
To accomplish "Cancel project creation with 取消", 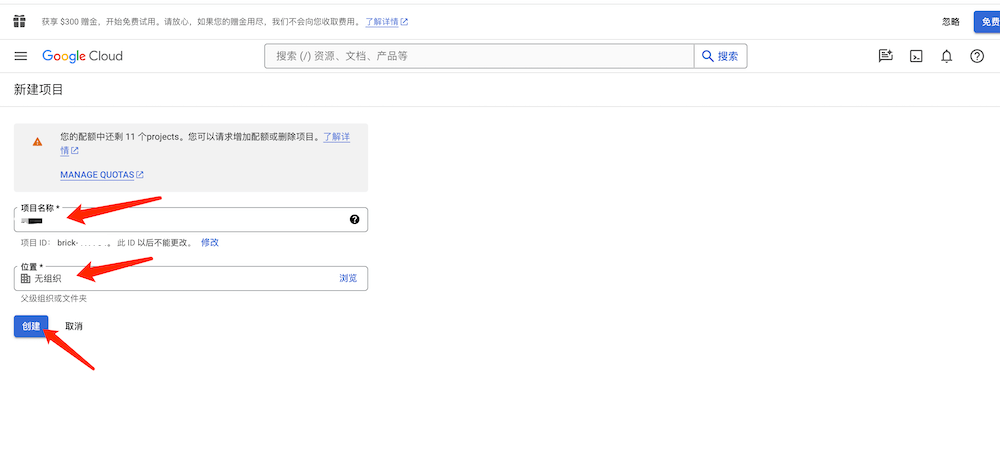I will (74, 326).
